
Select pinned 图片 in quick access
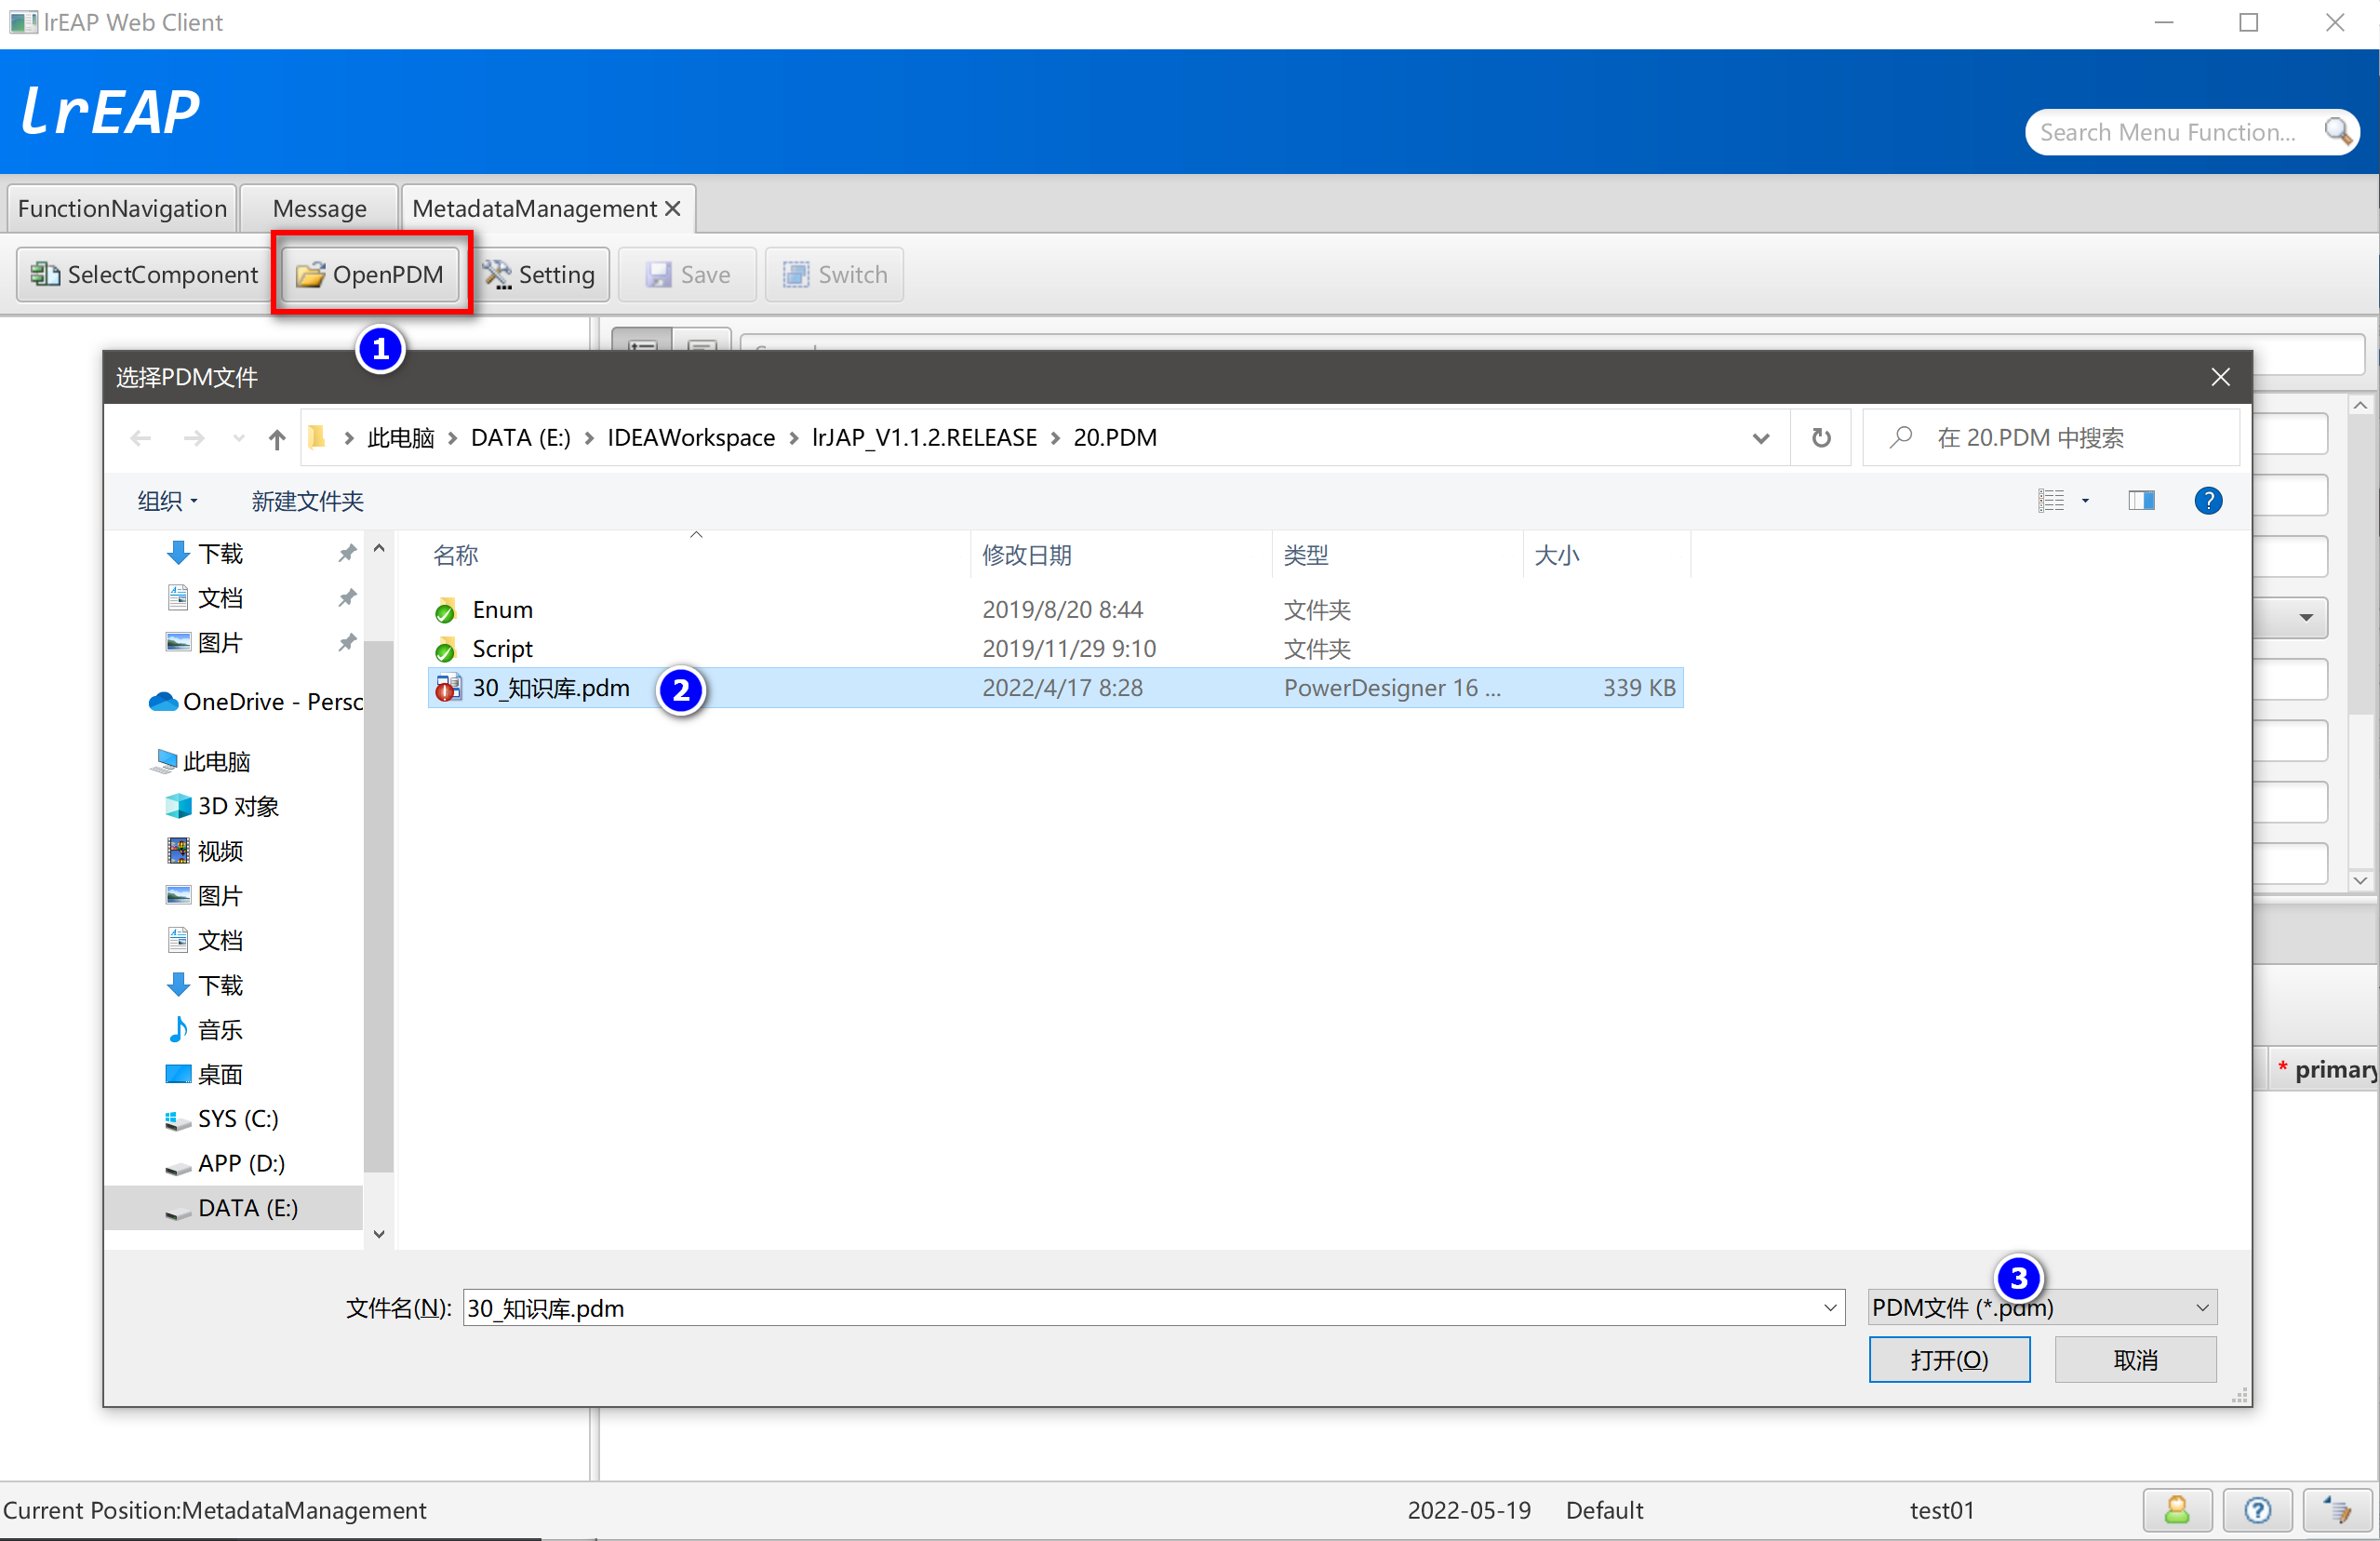click(x=220, y=643)
